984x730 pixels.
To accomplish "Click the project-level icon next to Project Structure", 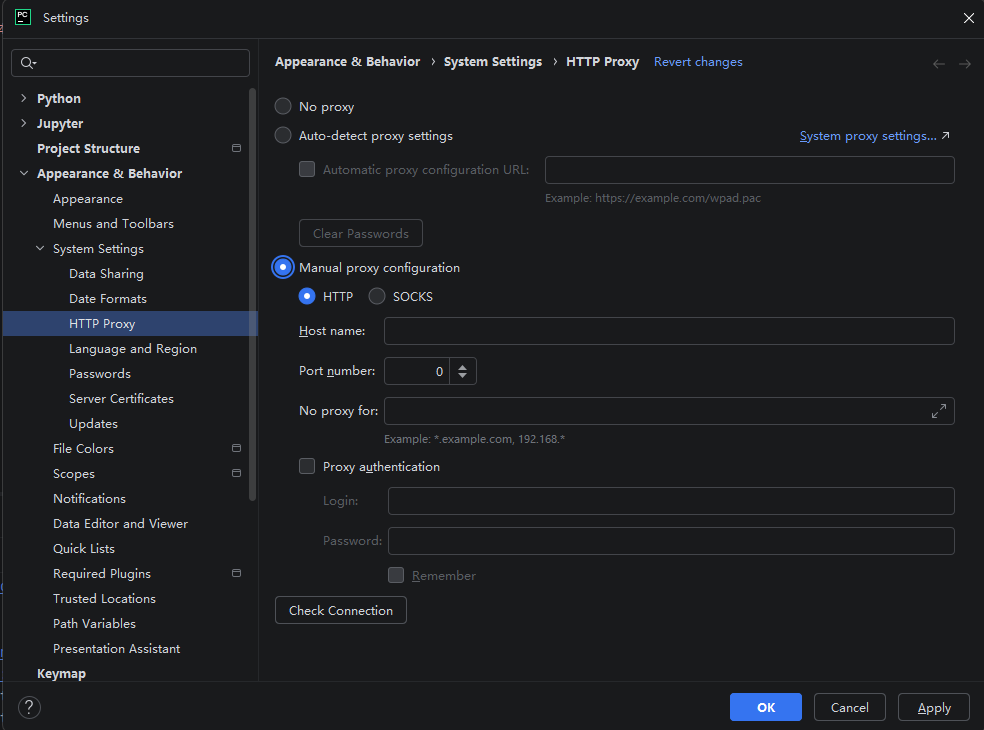I will (x=237, y=148).
